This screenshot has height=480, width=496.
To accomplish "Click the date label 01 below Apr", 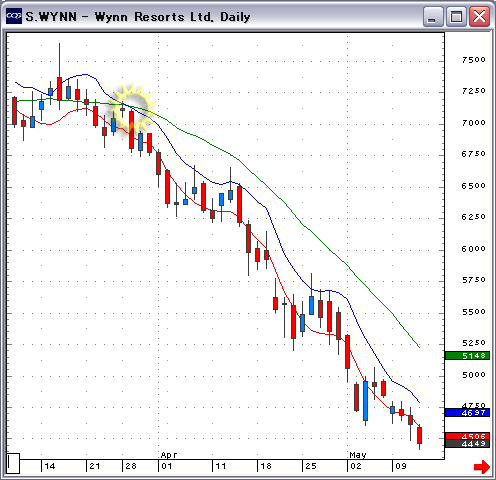I will click(x=167, y=466).
